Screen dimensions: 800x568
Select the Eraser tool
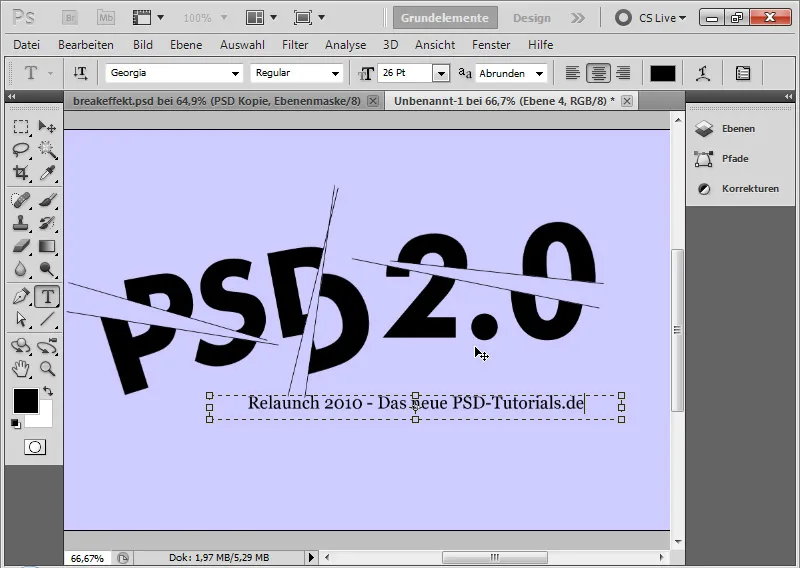tap(21, 246)
